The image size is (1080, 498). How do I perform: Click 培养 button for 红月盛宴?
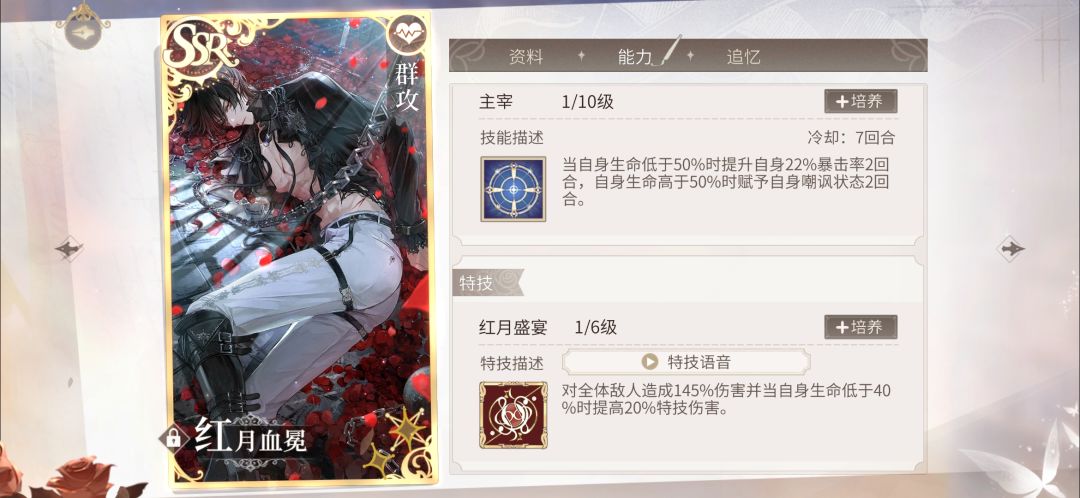tap(860, 327)
